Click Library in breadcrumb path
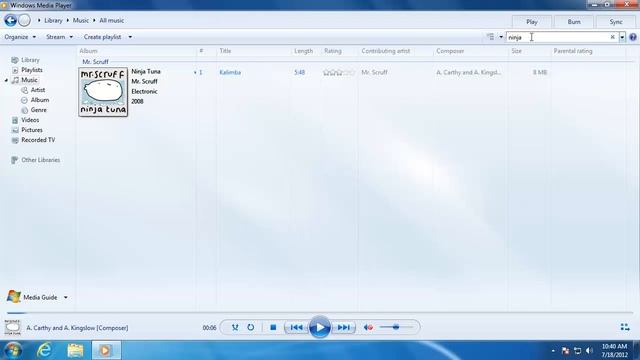 [53, 20]
